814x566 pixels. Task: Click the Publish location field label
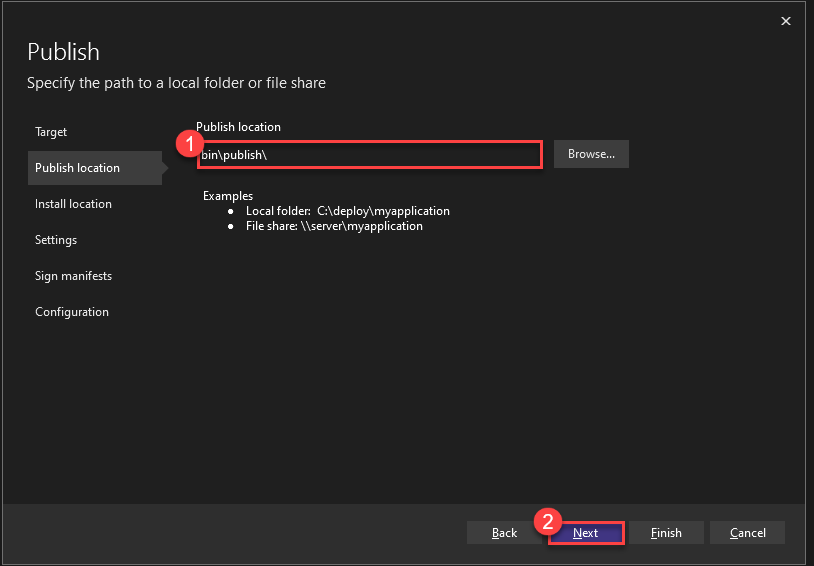pos(238,127)
